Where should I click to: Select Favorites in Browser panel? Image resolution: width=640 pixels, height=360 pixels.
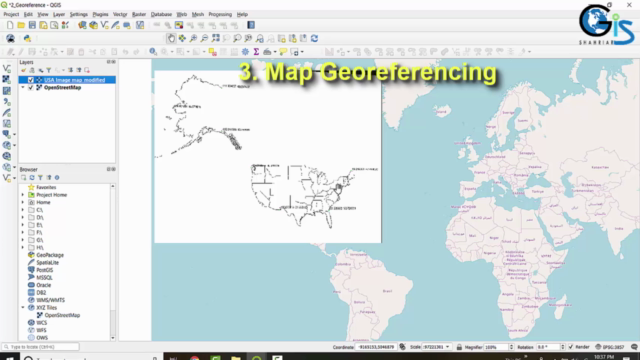tap(46, 187)
